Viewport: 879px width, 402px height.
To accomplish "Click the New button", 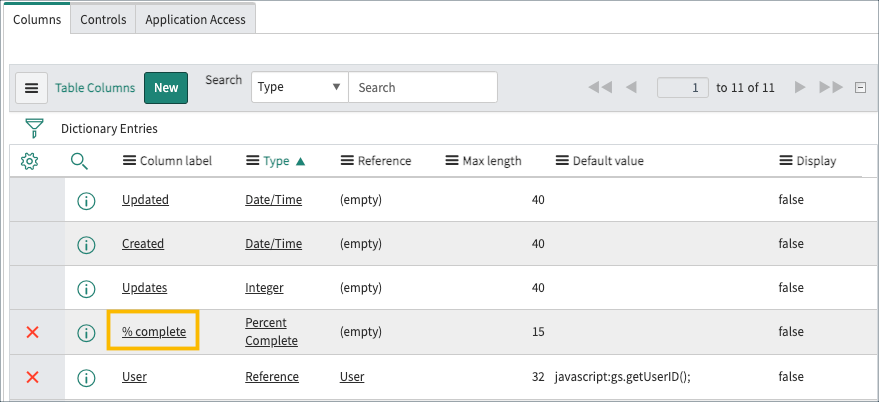I will click(x=166, y=88).
